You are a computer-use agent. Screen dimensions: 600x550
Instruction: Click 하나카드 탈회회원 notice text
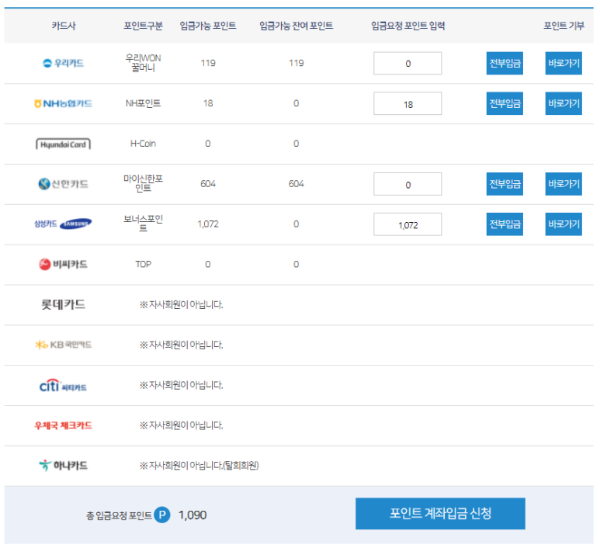(x=199, y=465)
